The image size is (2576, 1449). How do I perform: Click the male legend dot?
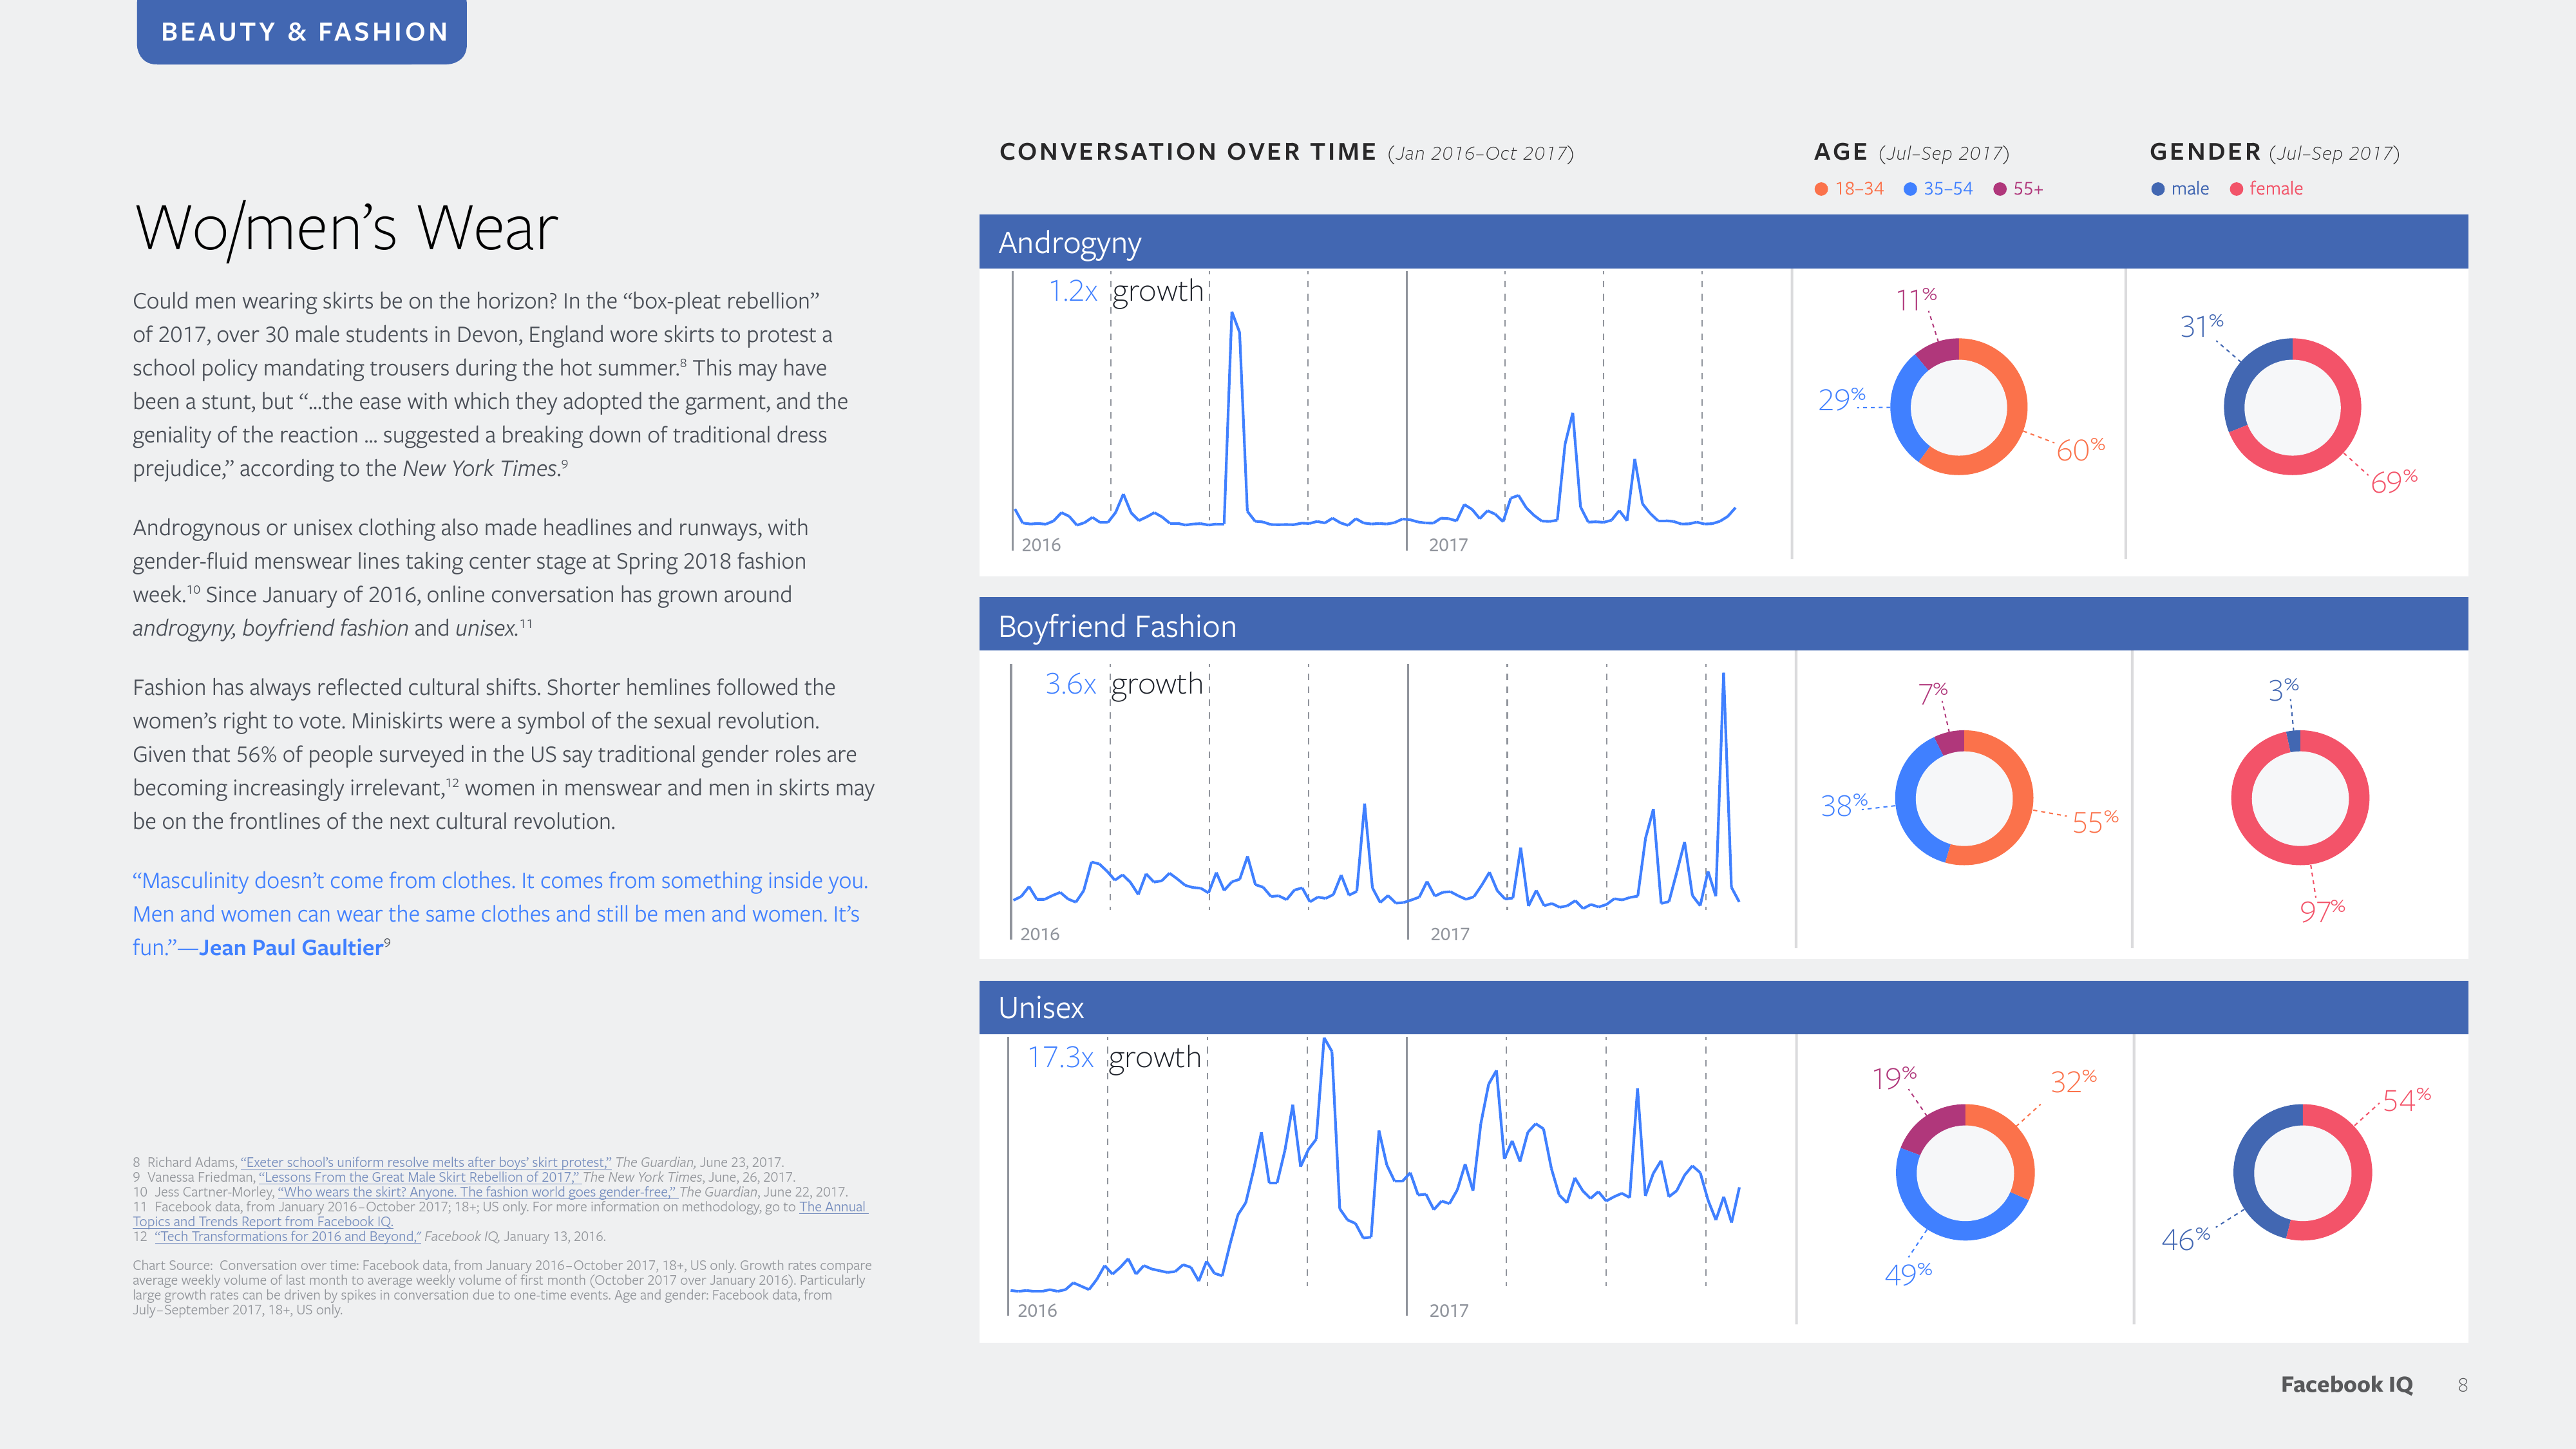coord(2157,189)
